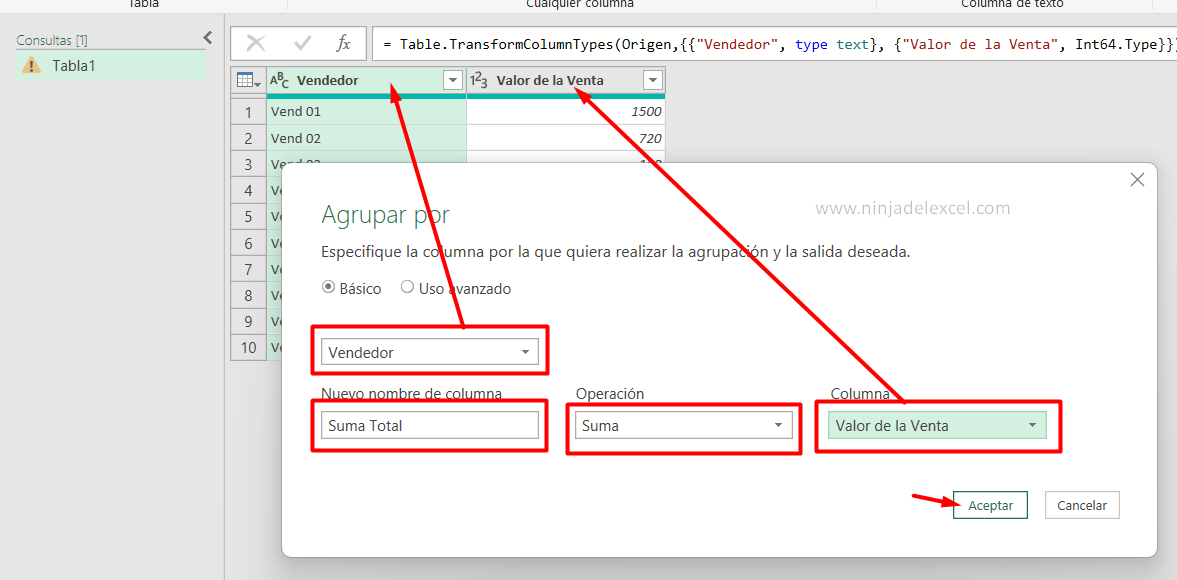Open the Valor de la Venta header filter arrow

pyautogui.click(x=653, y=80)
